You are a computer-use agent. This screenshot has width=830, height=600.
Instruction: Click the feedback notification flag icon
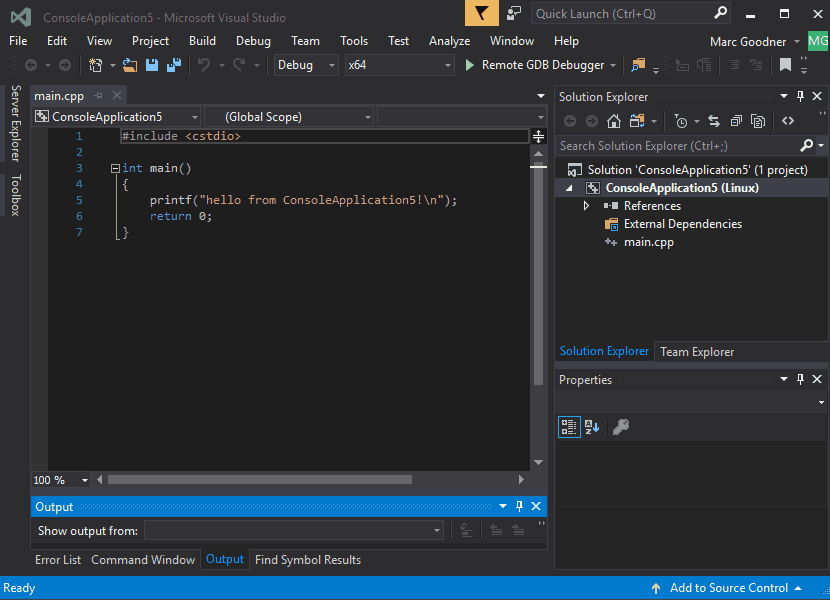point(482,14)
